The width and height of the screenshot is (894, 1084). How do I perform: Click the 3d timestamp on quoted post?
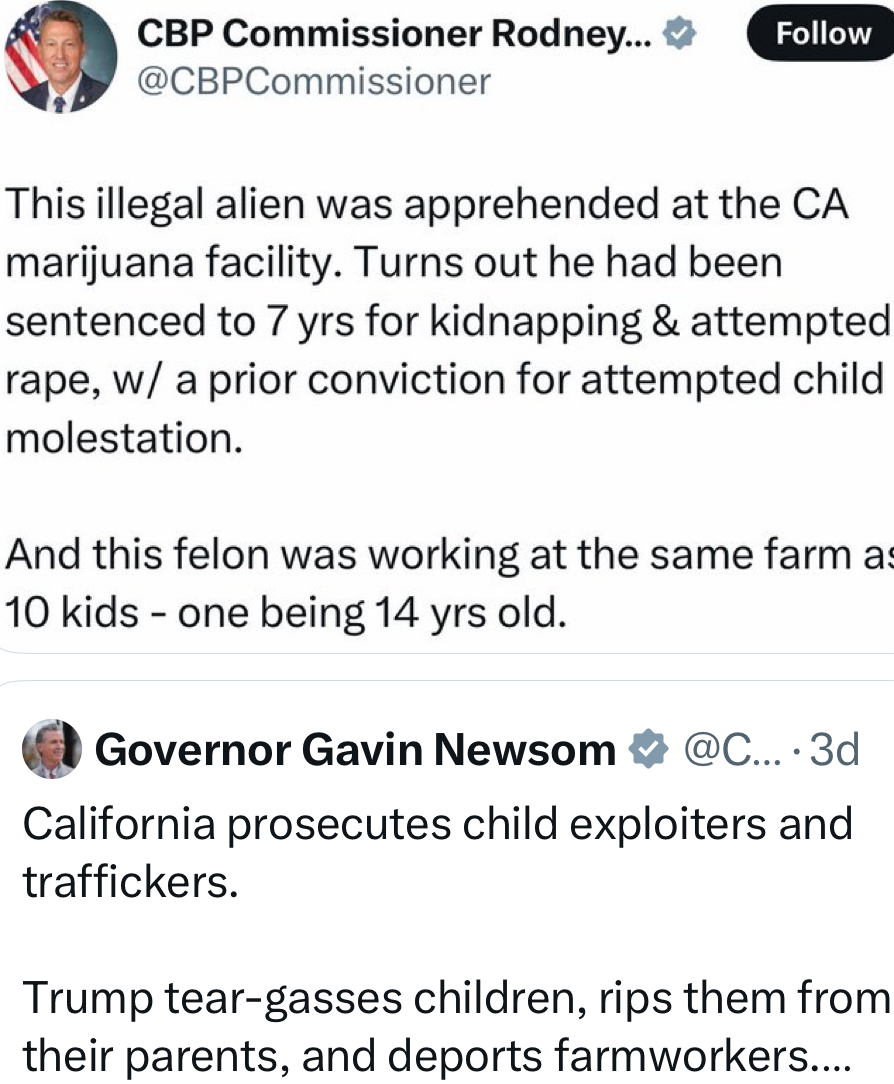pyautogui.click(x=833, y=749)
